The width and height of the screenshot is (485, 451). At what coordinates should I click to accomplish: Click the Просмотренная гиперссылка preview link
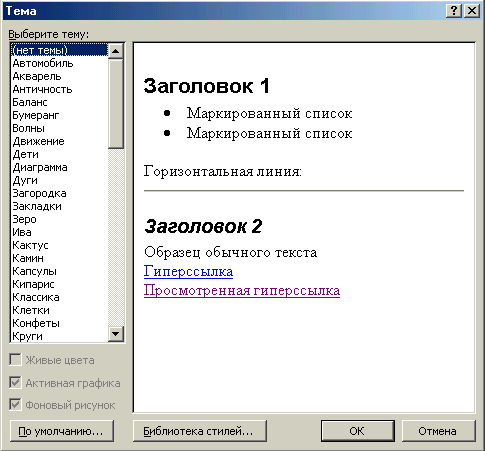242,291
